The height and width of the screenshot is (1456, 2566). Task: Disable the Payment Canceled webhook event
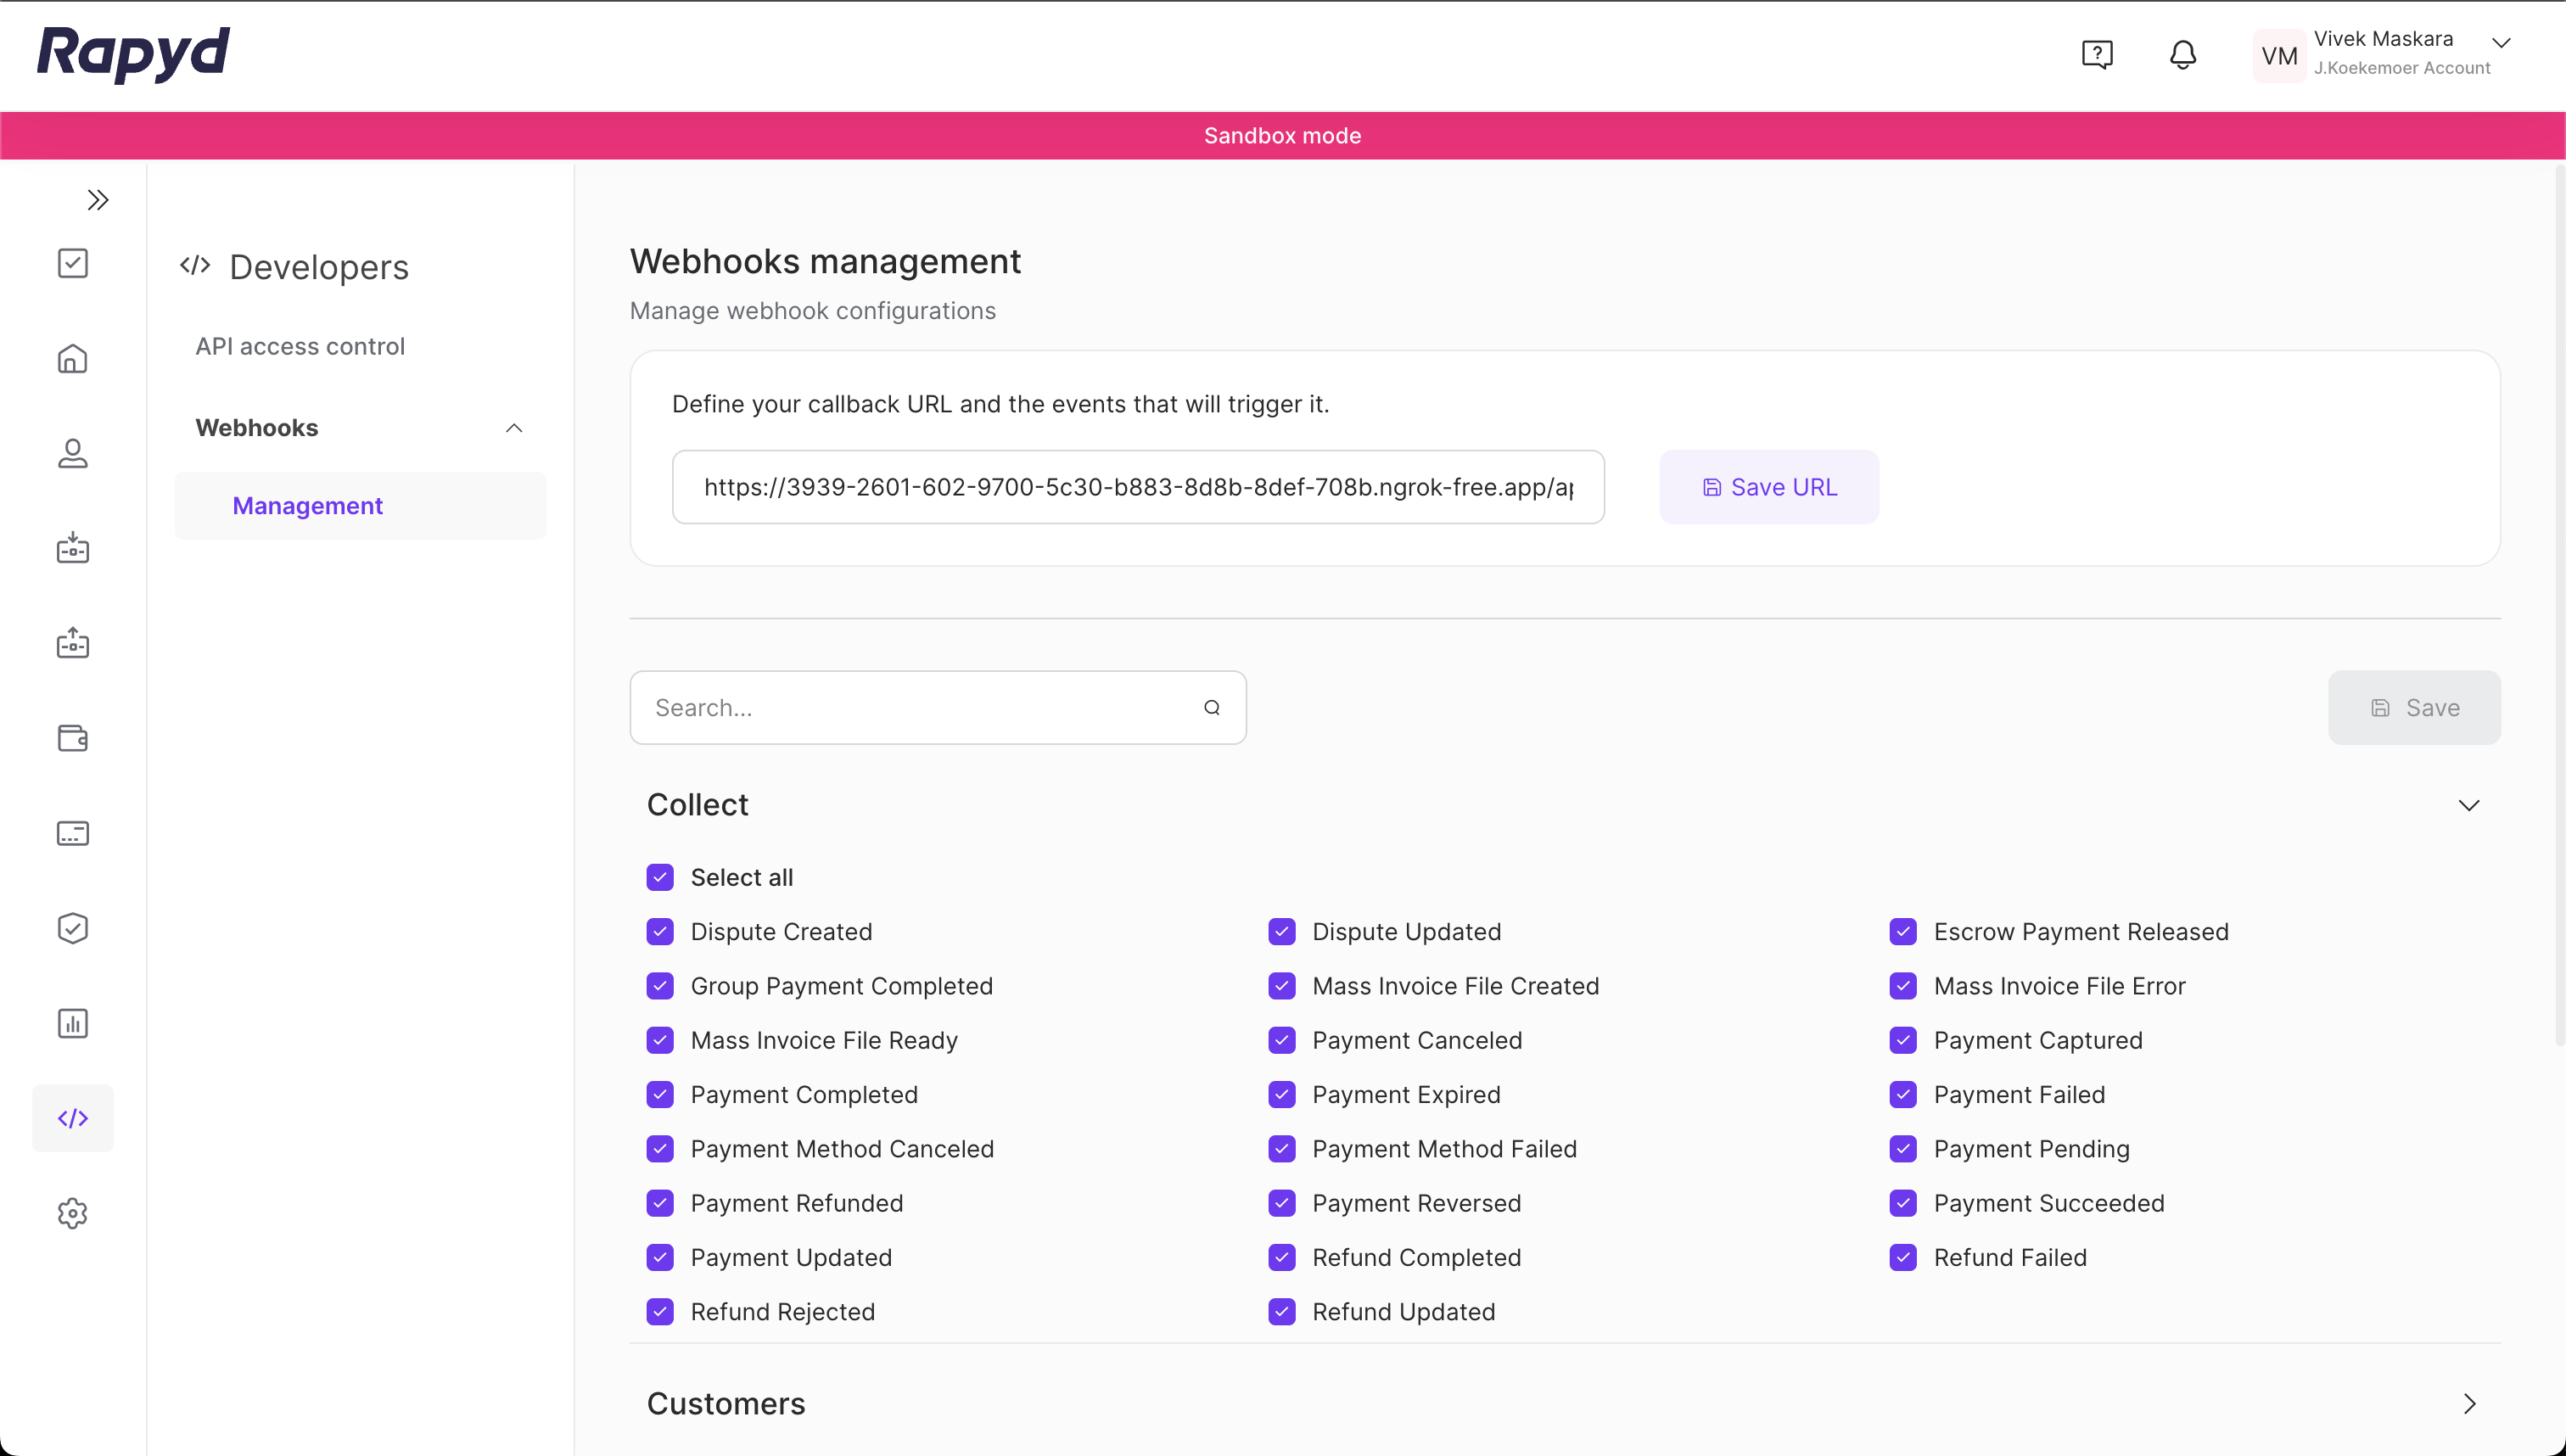(1281, 1040)
